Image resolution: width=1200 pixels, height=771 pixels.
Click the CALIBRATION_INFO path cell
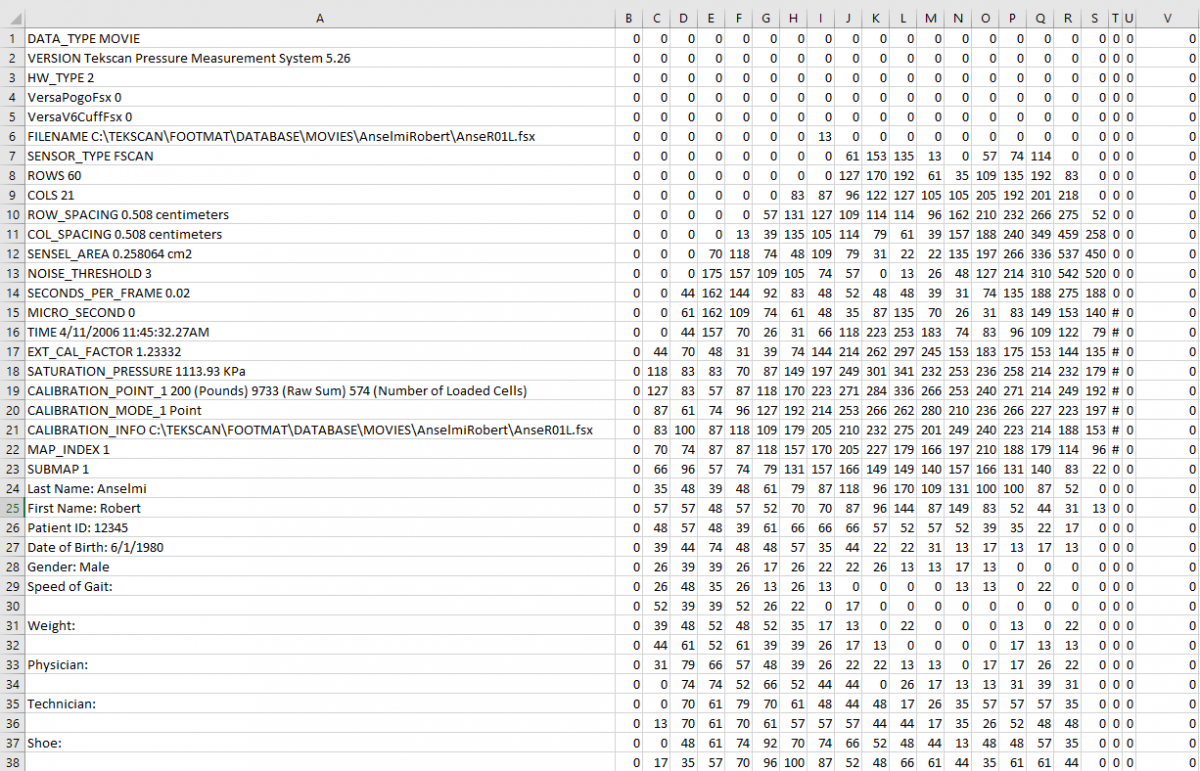click(x=319, y=429)
